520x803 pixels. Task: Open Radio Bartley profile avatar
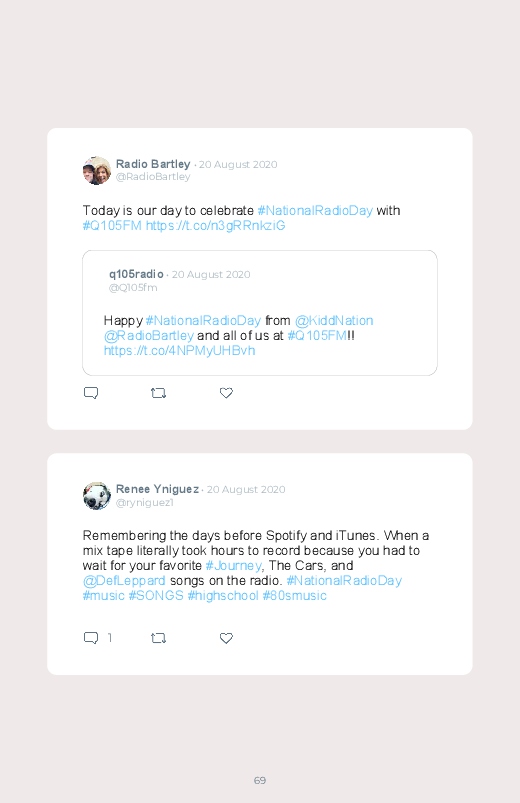(97, 171)
